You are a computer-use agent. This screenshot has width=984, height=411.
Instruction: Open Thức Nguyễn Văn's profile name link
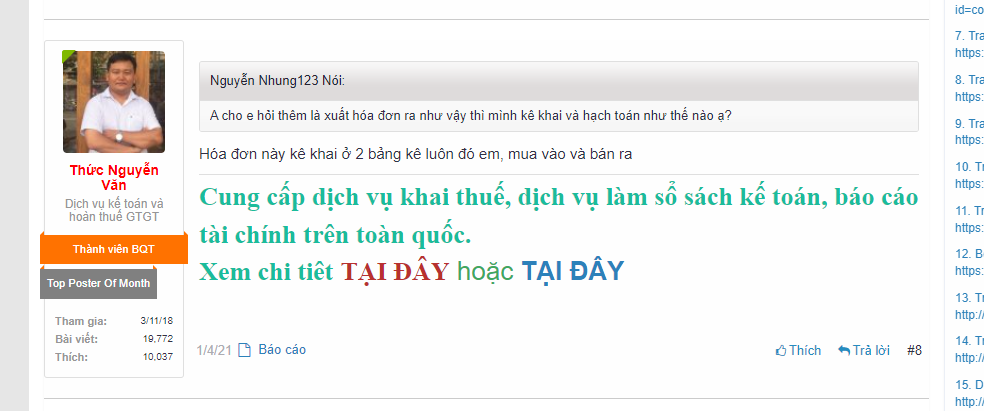[114, 178]
